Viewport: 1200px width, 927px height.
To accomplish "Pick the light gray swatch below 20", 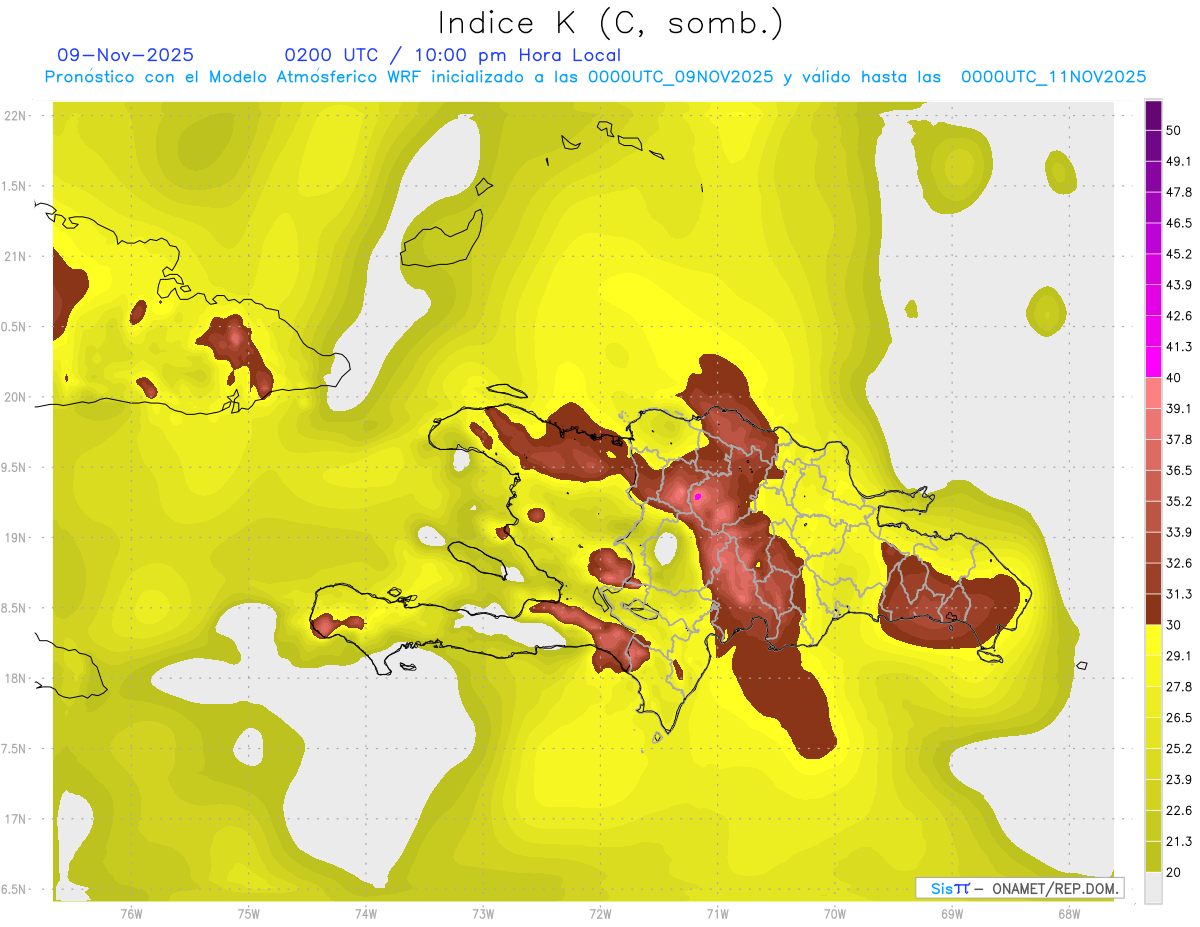I will pos(1153,888).
